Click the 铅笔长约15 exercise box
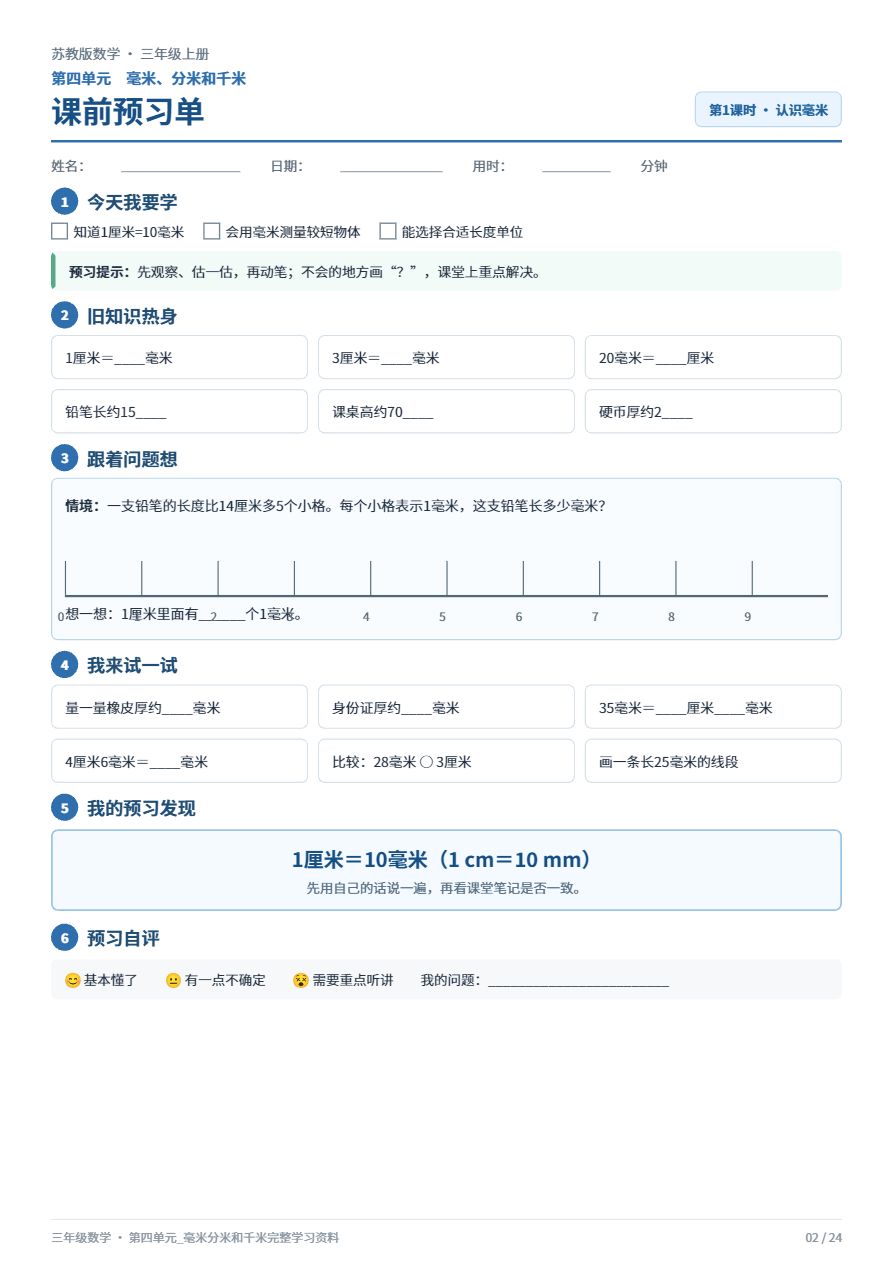Image resolution: width=892 pixels, height=1262 pixels. [x=179, y=411]
